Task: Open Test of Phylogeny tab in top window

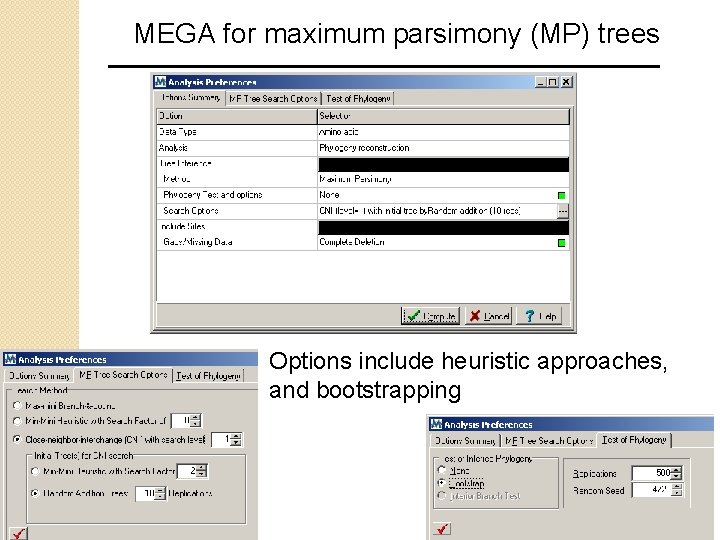Action: [x=358, y=99]
